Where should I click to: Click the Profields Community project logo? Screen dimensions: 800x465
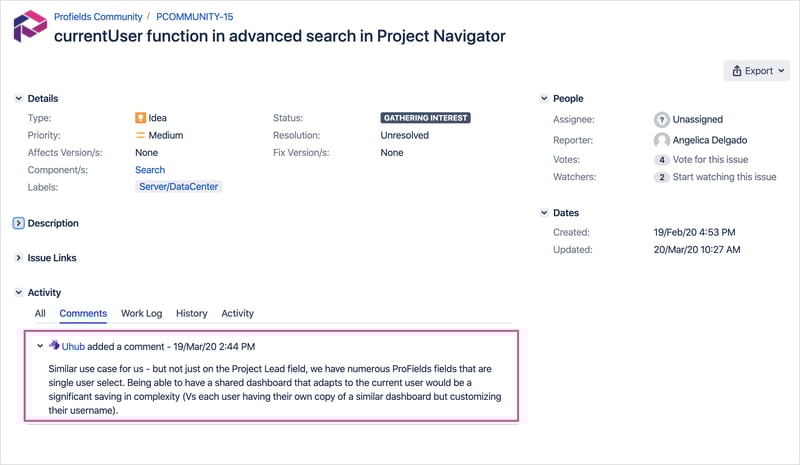pyautogui.click(x=30, y=26)
